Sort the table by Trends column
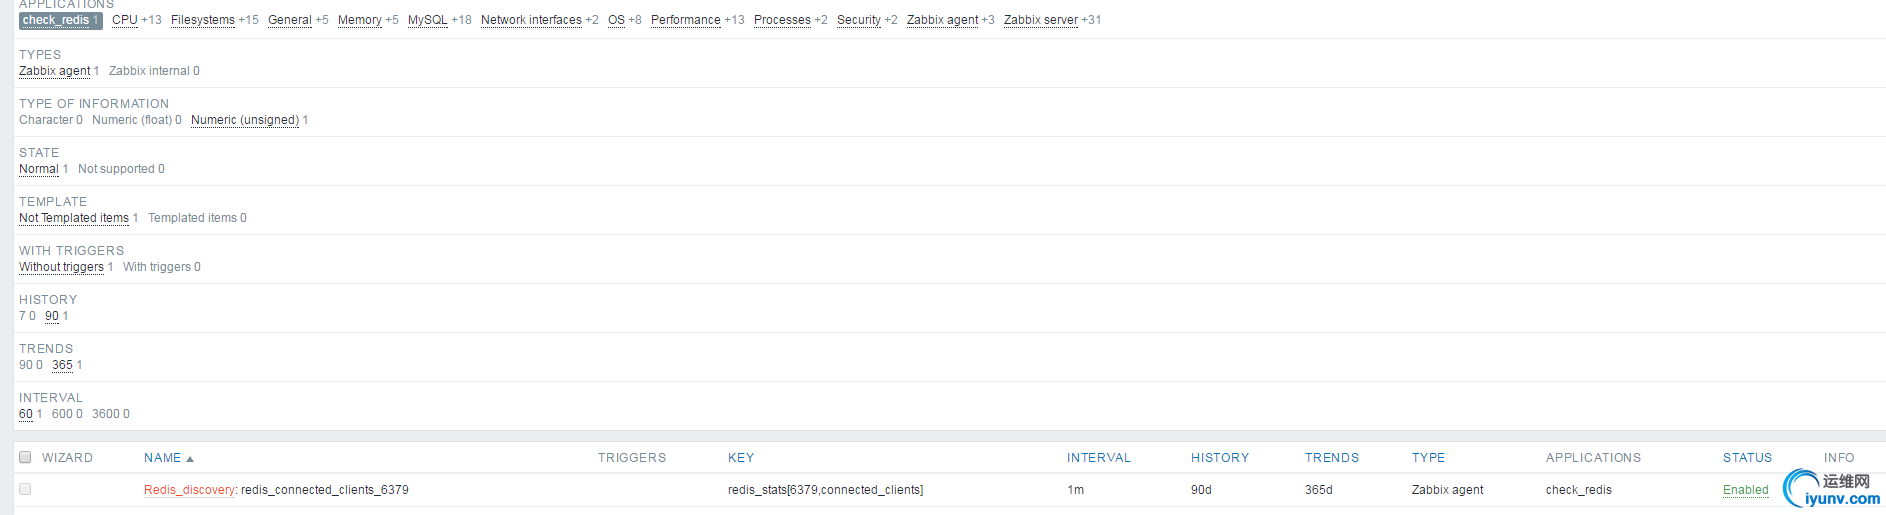 [1332, 458]
